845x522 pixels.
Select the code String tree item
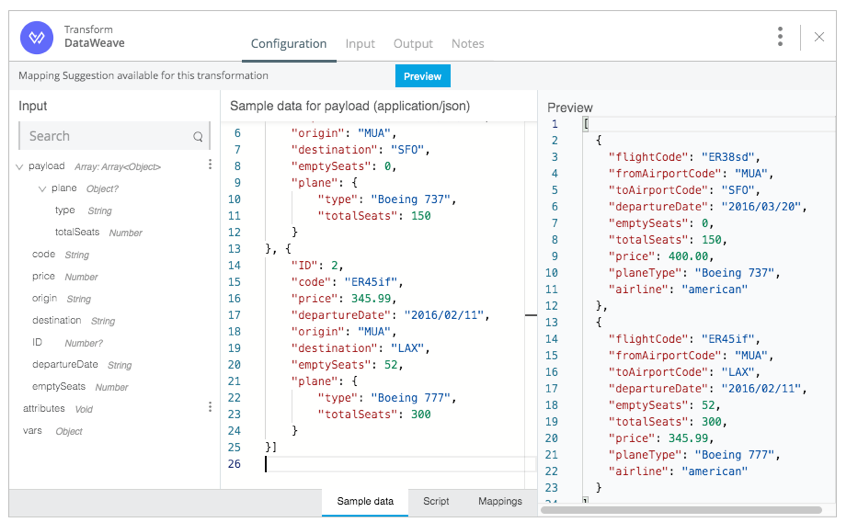click(60, 255)
